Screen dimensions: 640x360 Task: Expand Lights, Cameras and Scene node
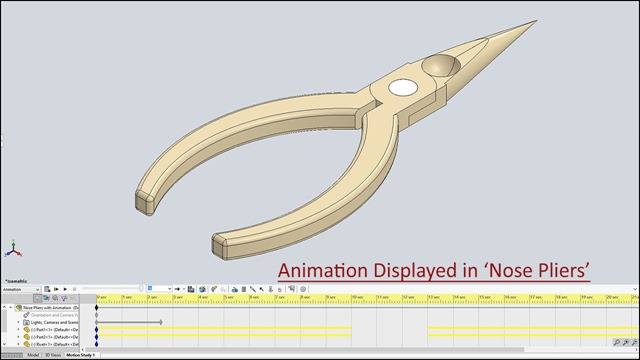pos(18,322)
